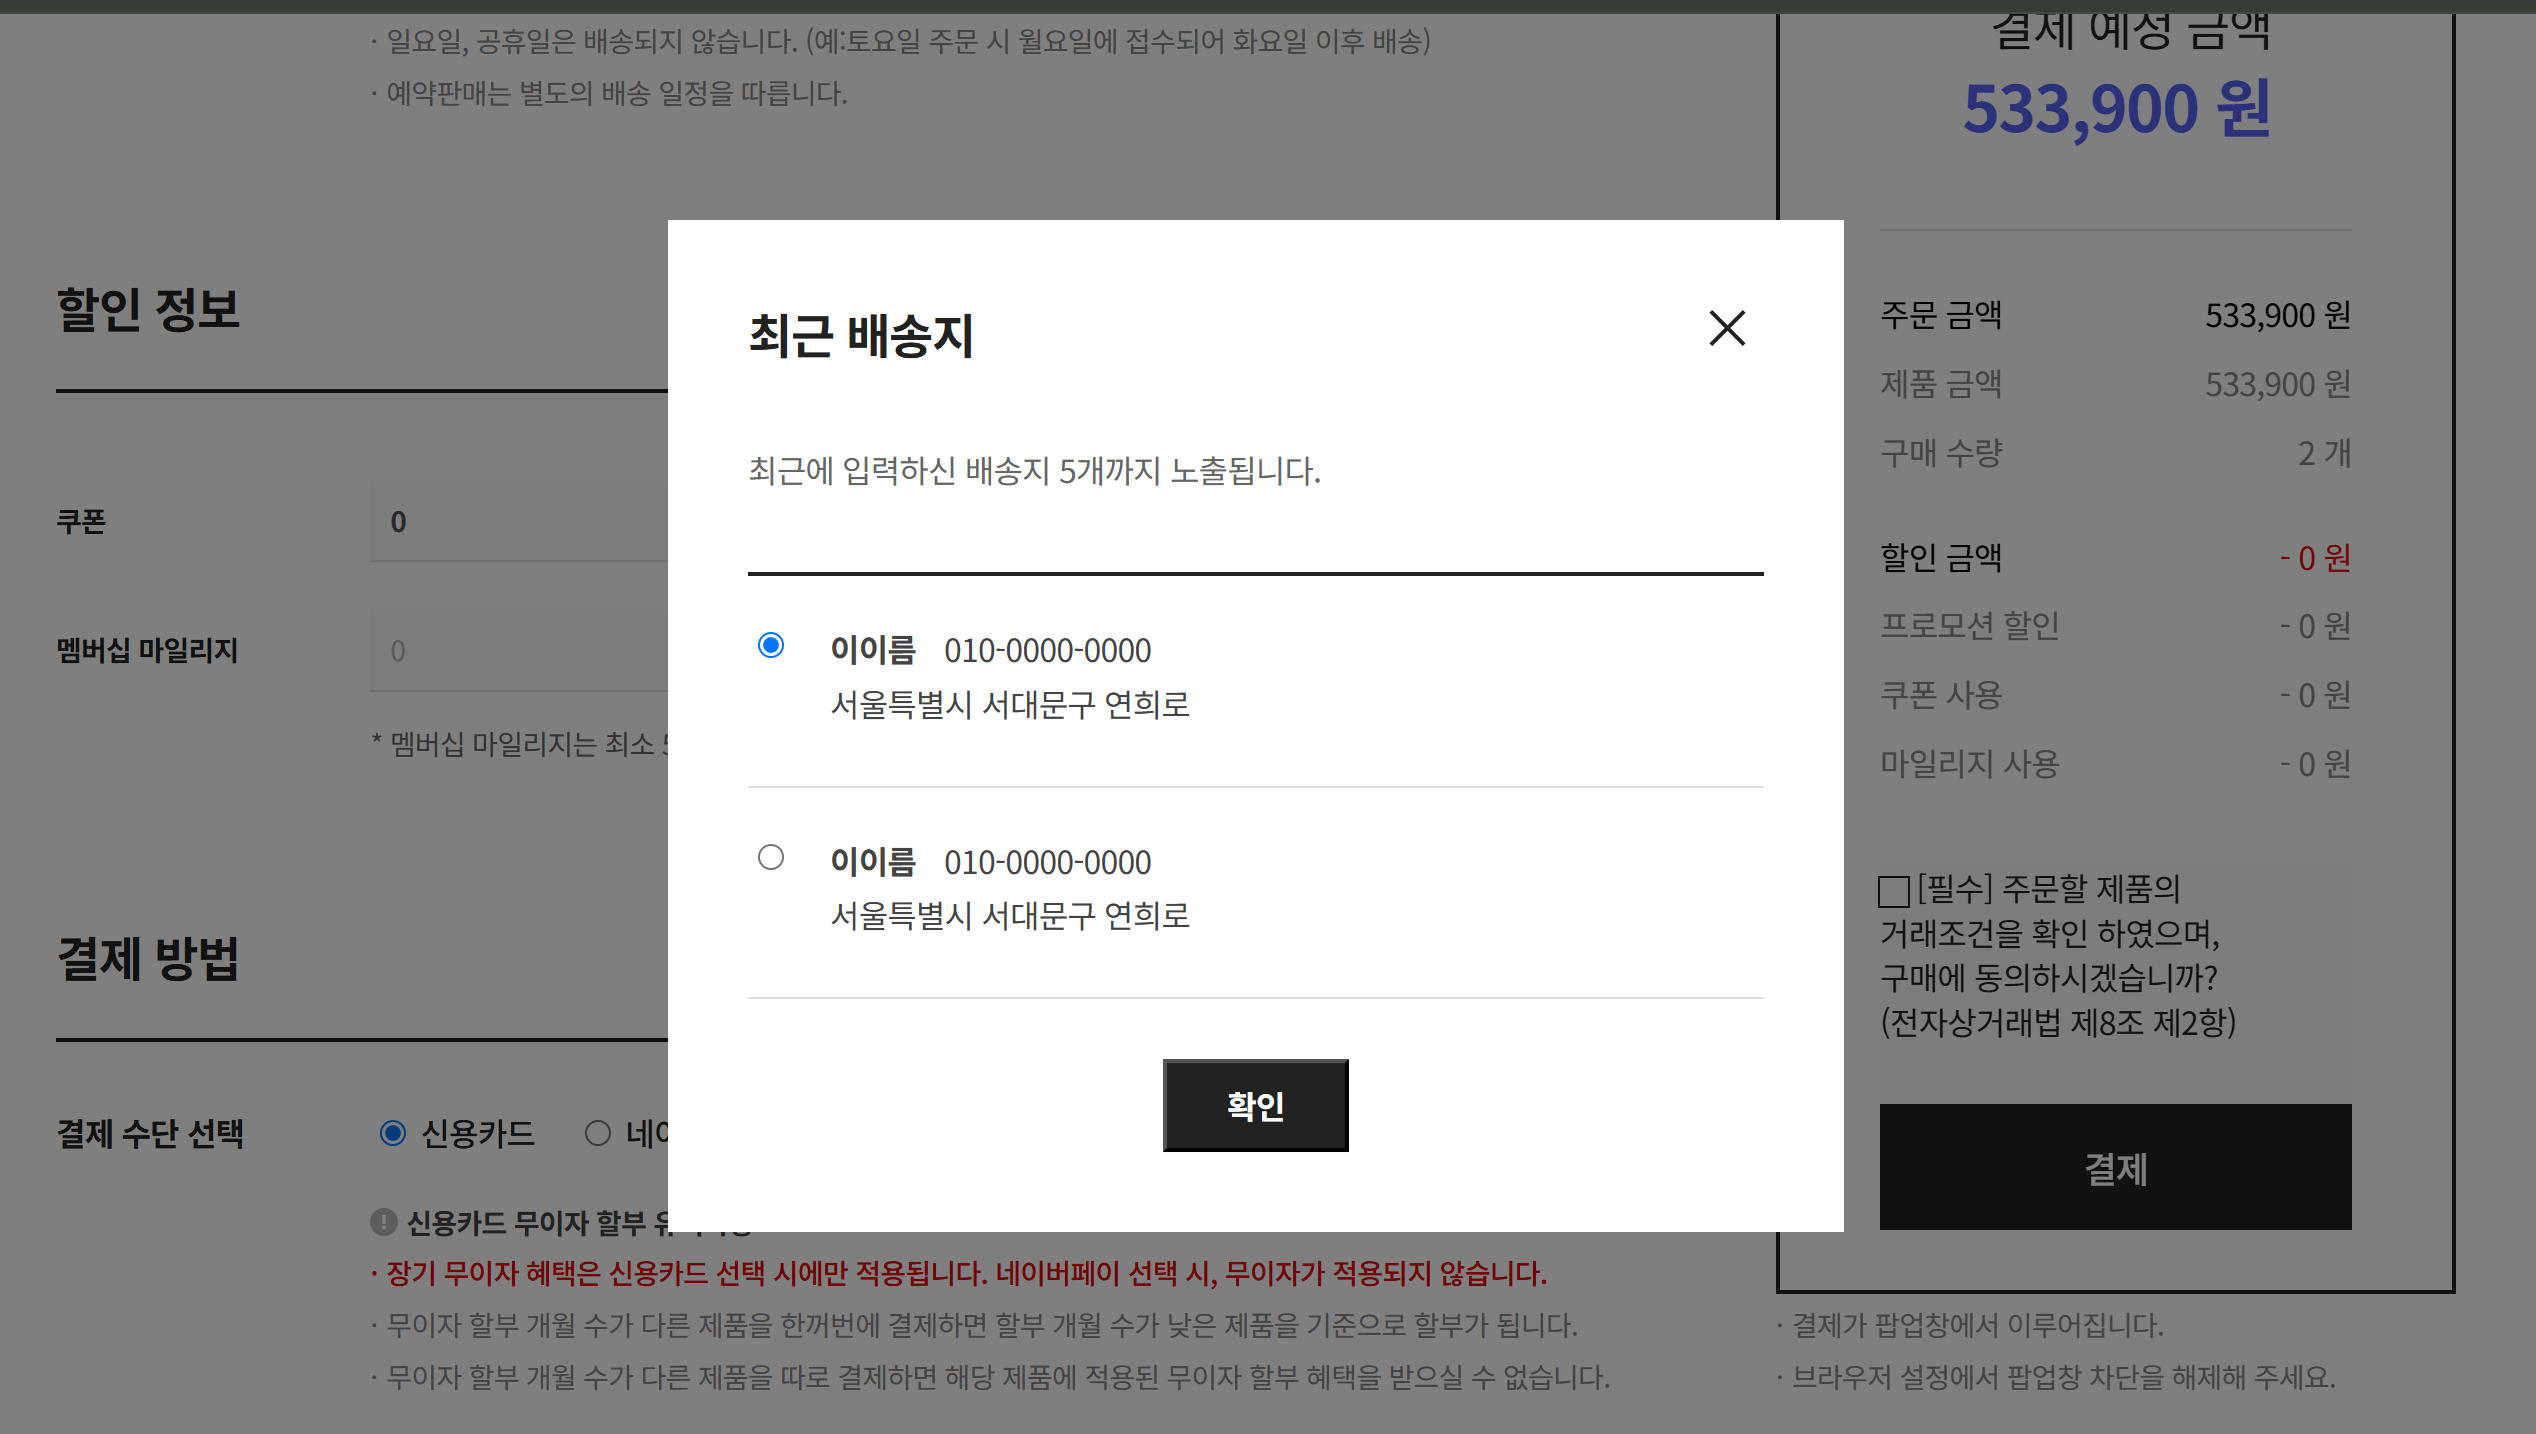Image resolution: width=2536 pixels, height=1434 pixels.
Task: Select the first saved address radio button
Action: click(770, 645)
